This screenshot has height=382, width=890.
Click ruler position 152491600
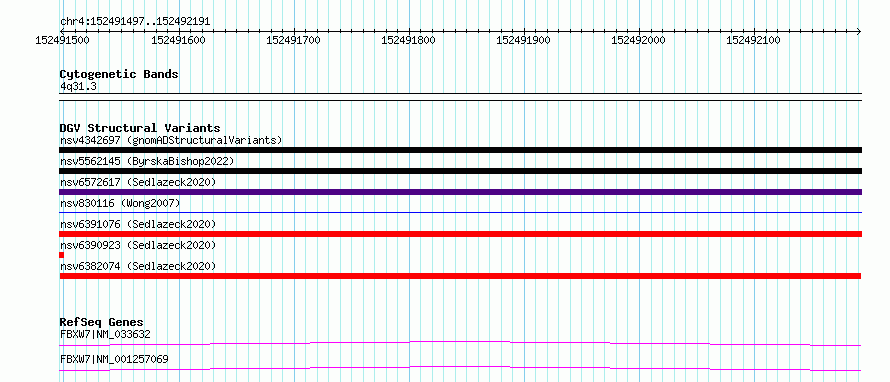pos(178,40)
